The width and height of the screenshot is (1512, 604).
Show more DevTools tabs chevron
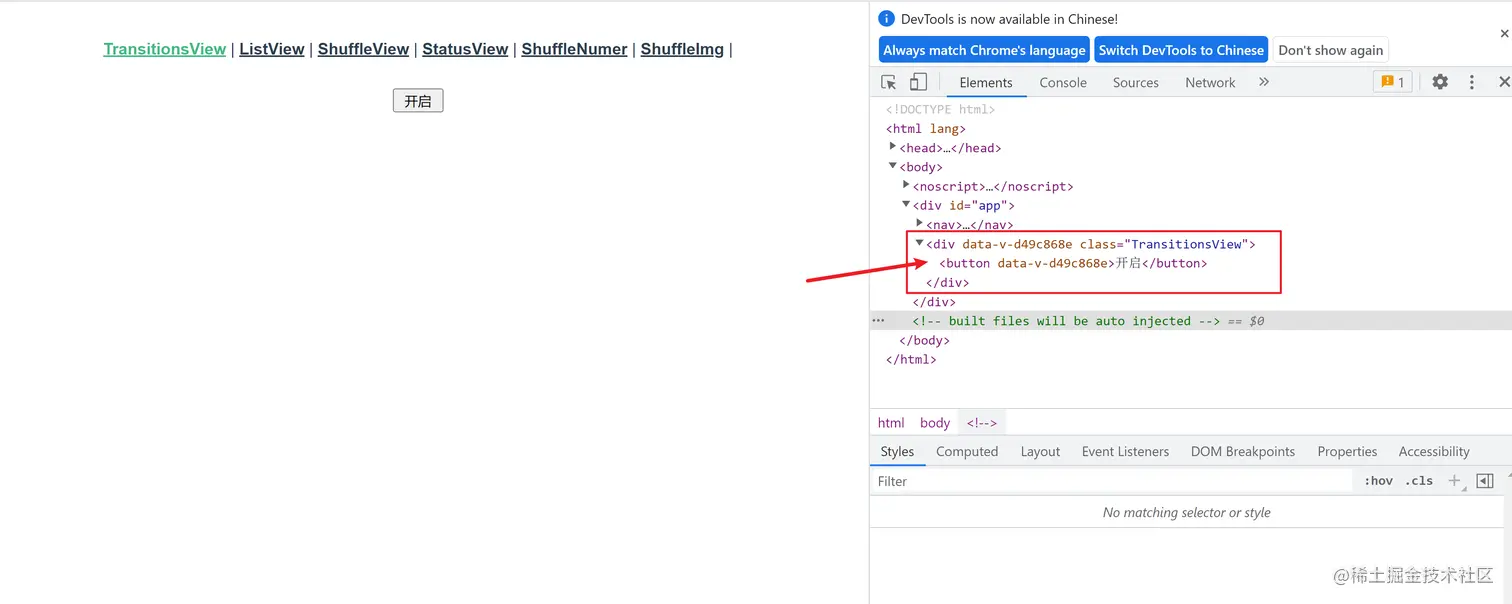[1264, 82]
